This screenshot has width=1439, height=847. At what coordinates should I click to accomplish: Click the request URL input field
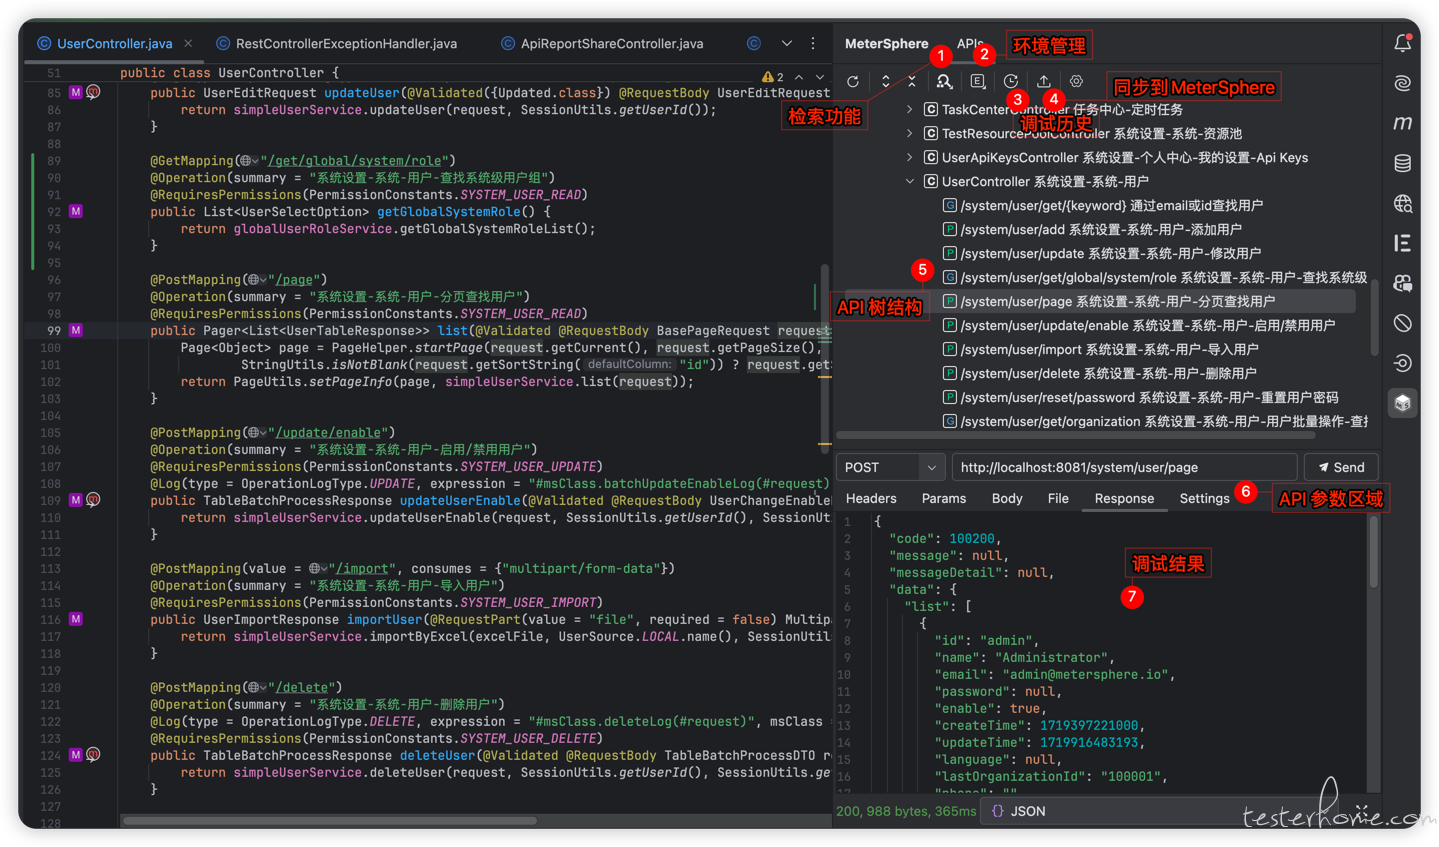pyautogui.click(x=1124, y=467)
